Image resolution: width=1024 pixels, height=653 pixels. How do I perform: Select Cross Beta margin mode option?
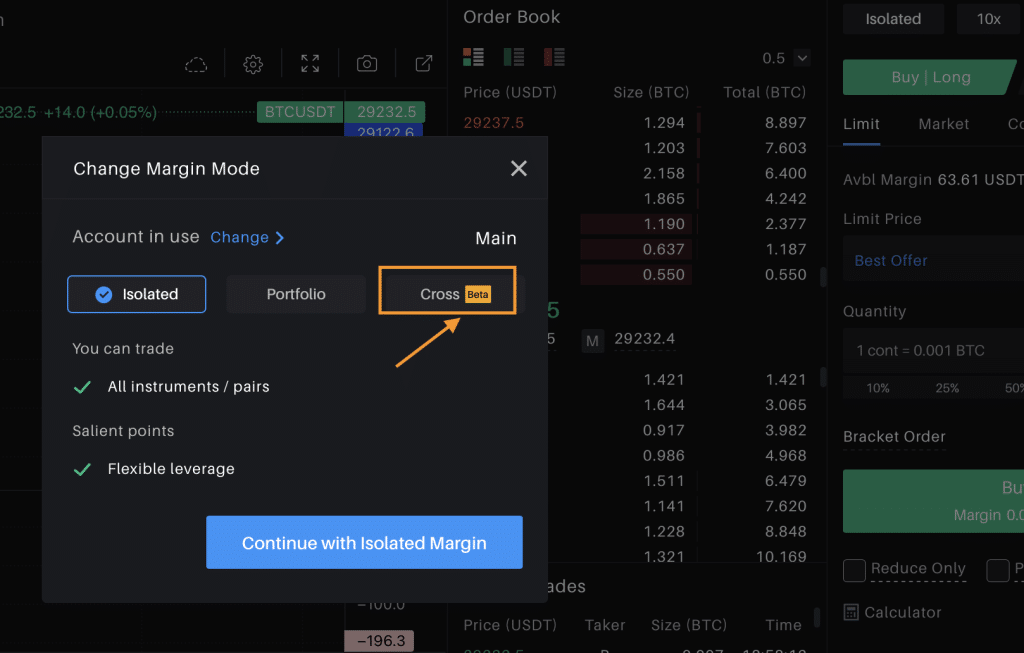455,294
